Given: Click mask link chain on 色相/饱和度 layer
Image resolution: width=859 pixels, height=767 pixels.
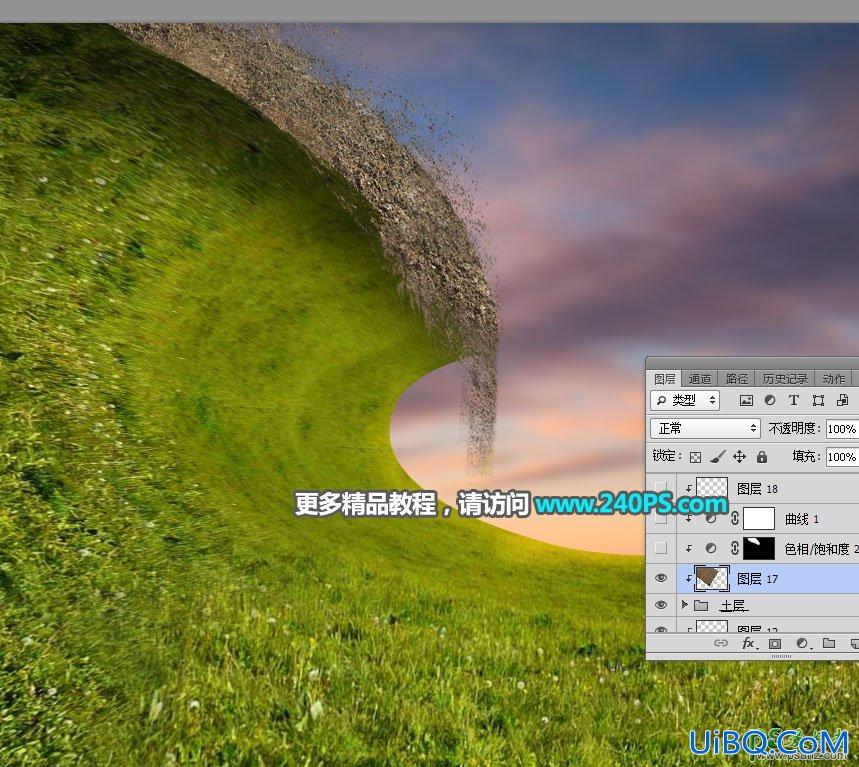Looking at the screenshot, I should coord(735,548).
